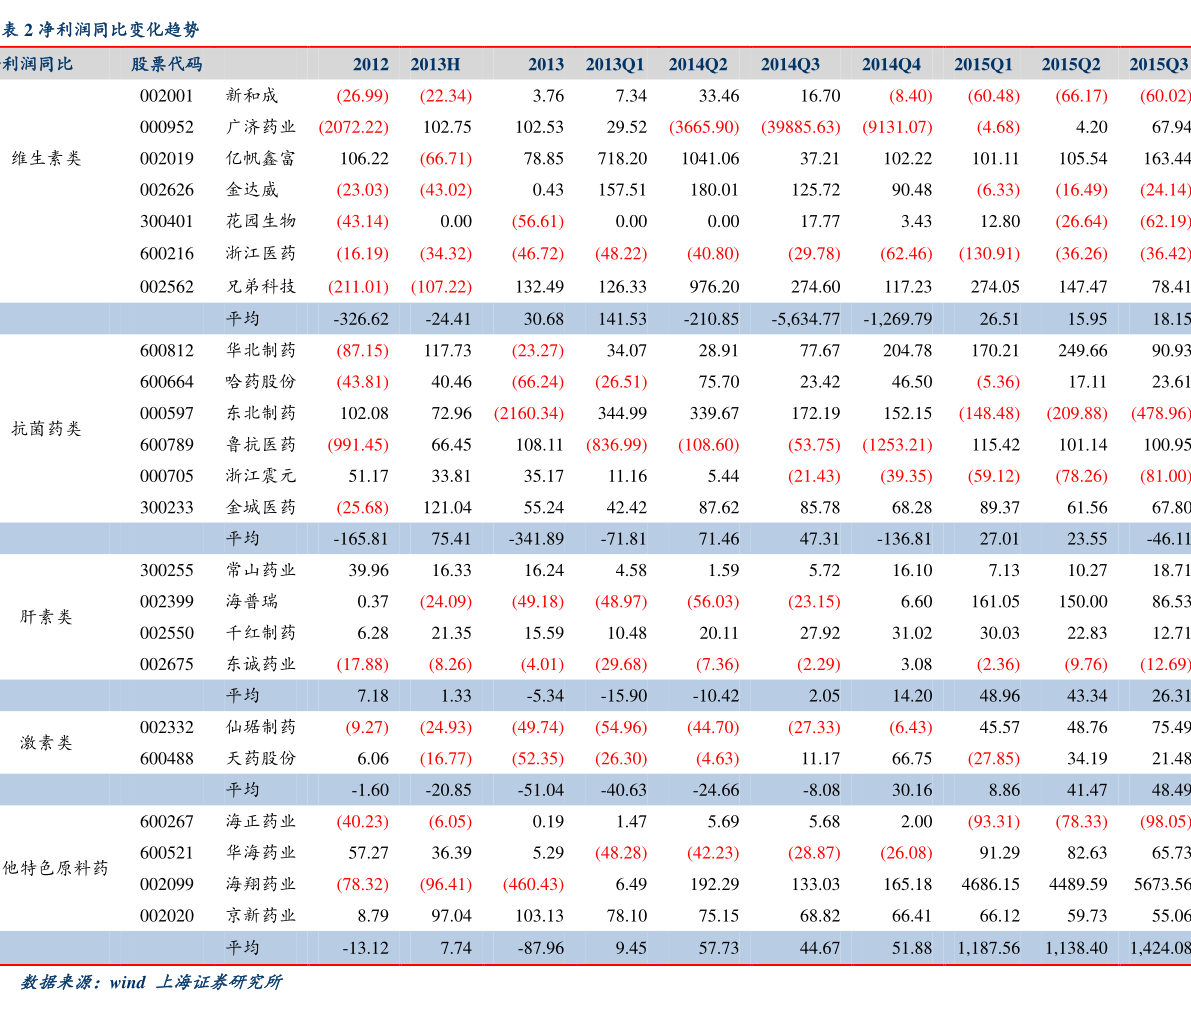Click the 平均 row under vitamins group
Screen dimensions: 1191x1012
coord(596,318)
